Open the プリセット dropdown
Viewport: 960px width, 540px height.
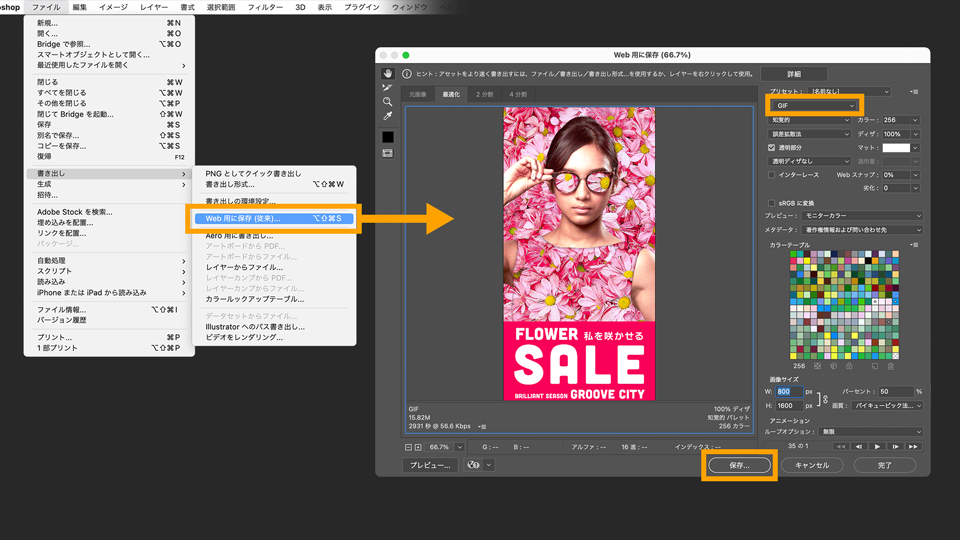point(849,92)
